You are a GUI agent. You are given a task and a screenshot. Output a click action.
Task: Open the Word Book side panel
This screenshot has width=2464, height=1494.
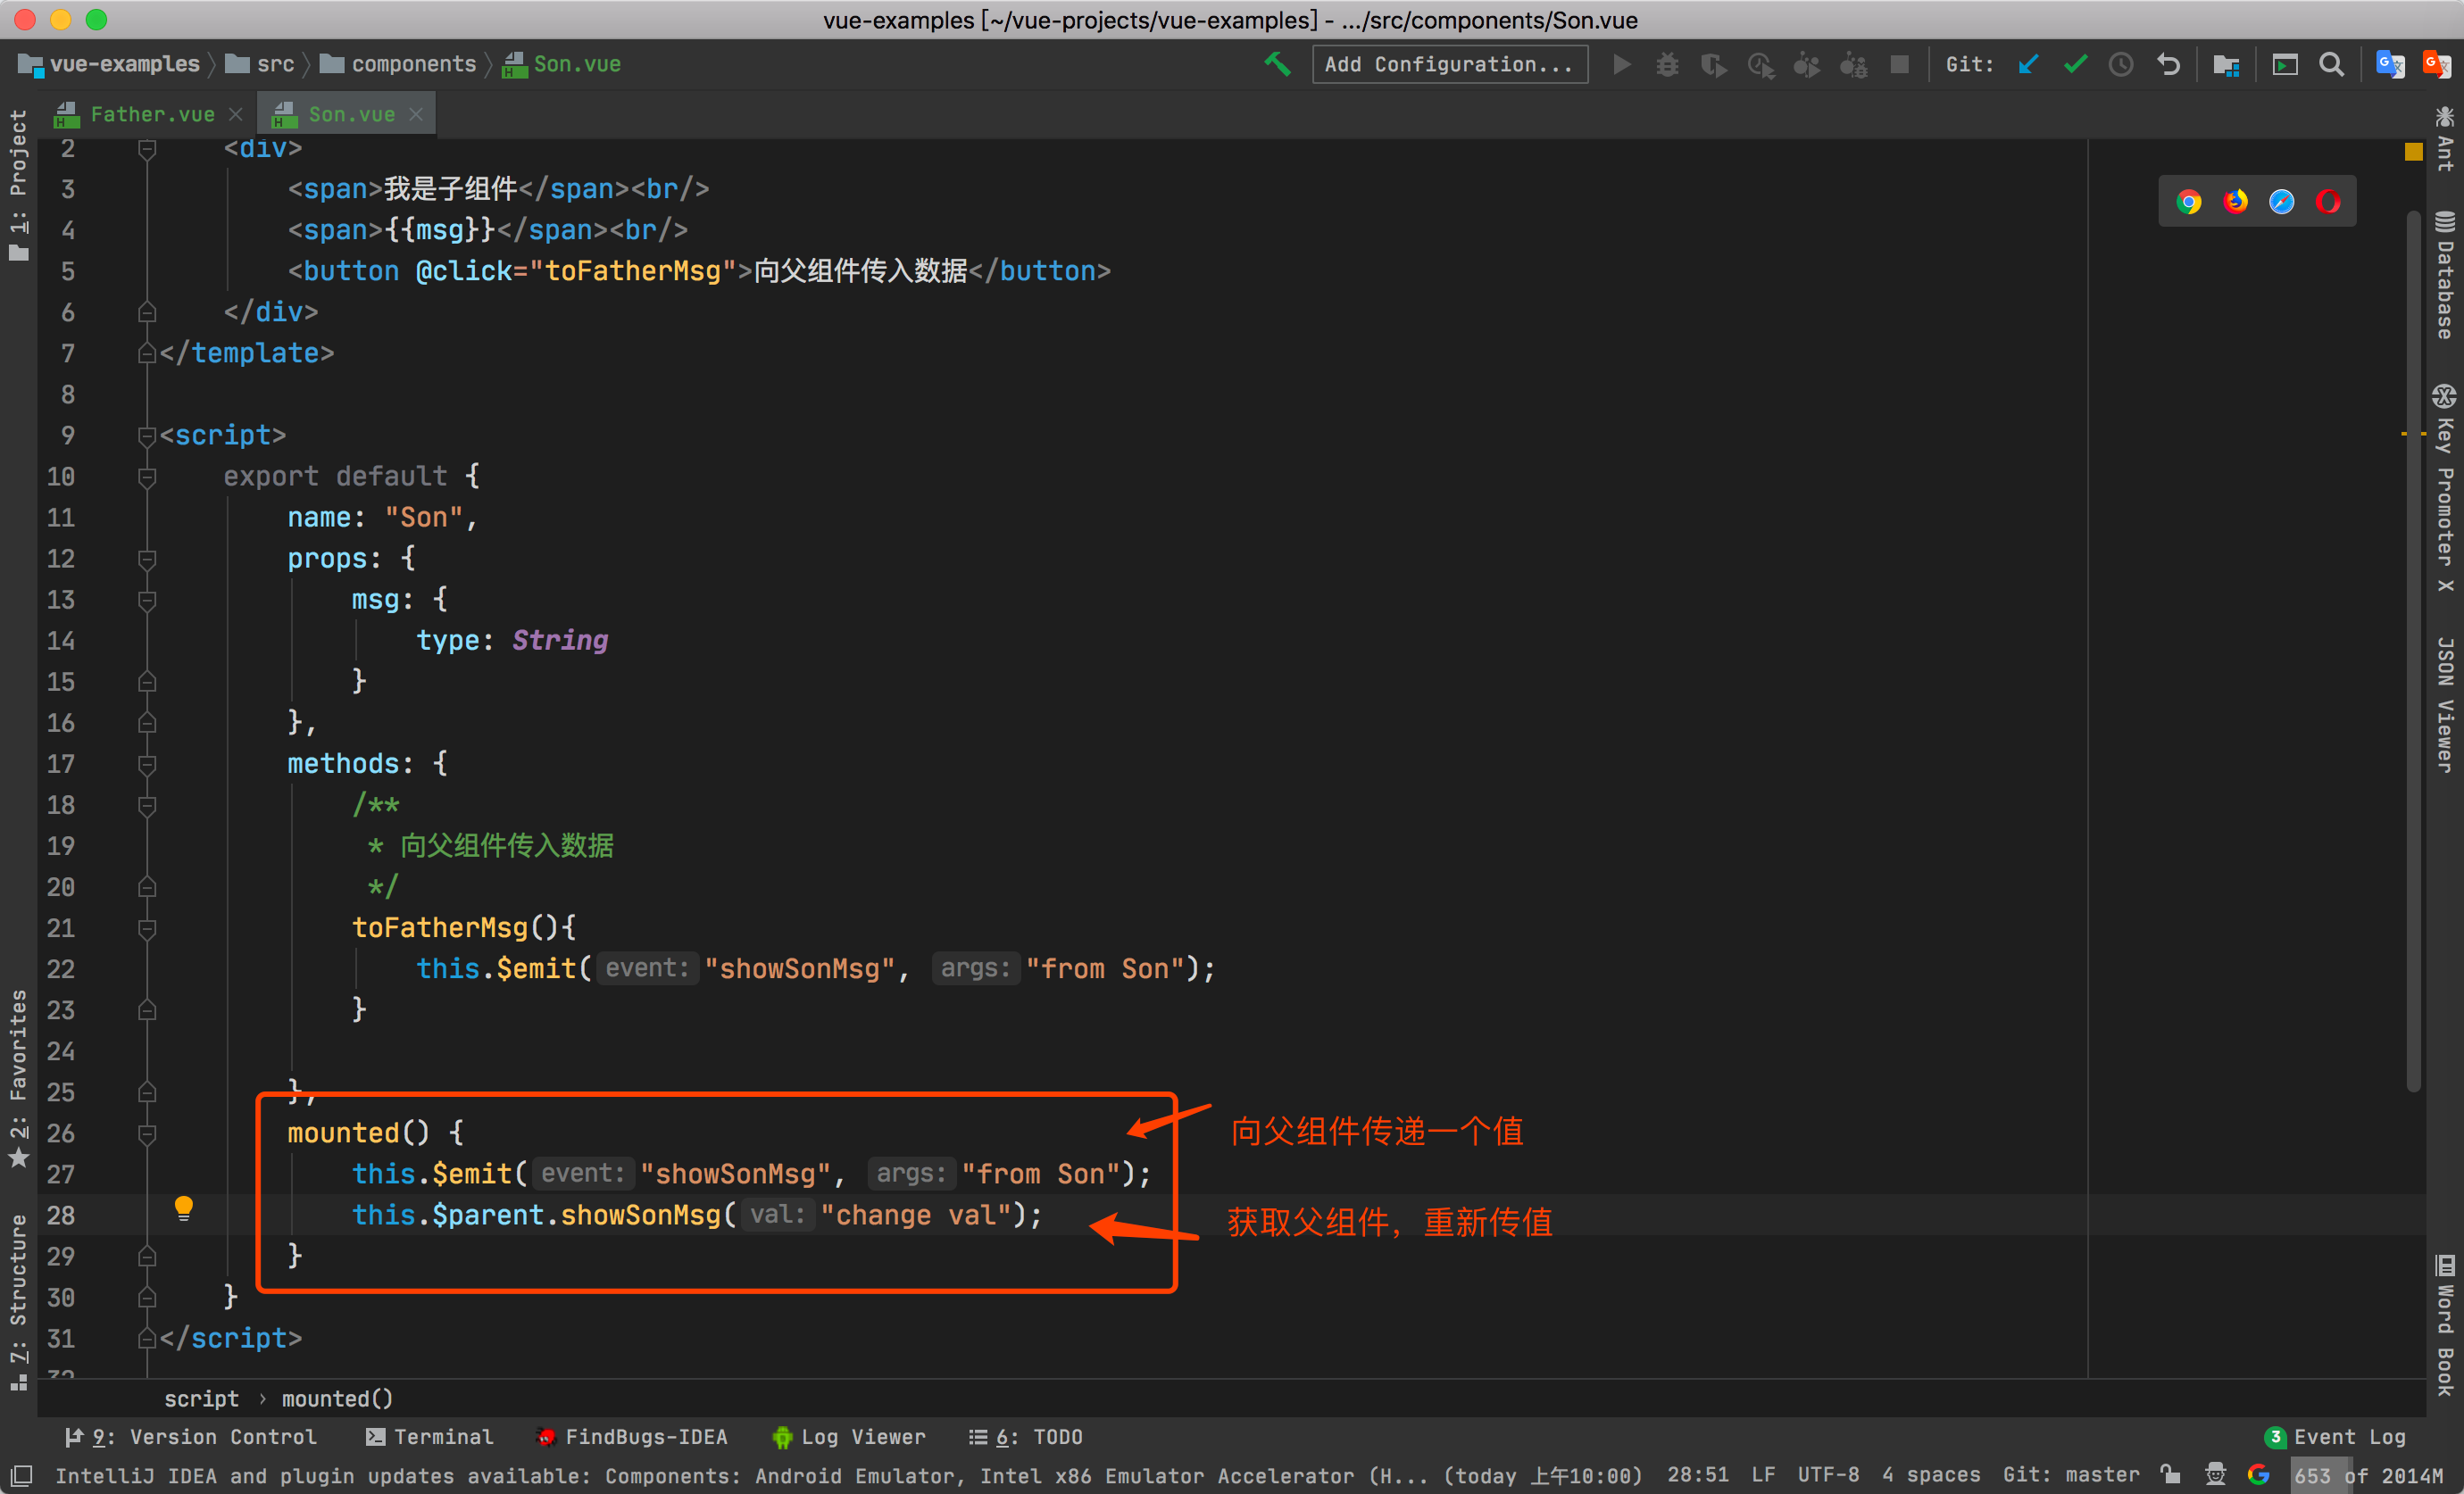click(x=2445, y=1325)
